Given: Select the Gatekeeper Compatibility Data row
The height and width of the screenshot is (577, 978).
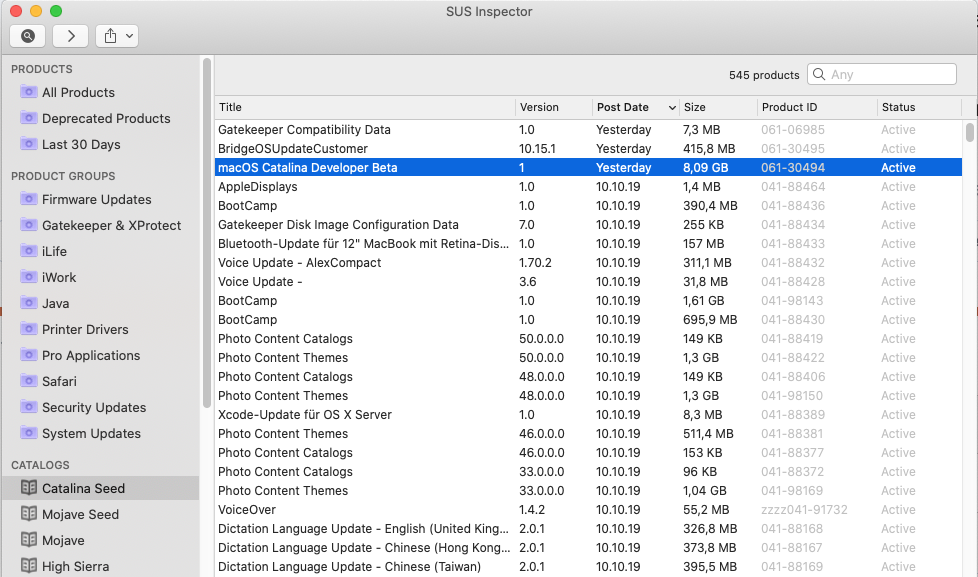Looking at the screenshot, I should point(588,130).
